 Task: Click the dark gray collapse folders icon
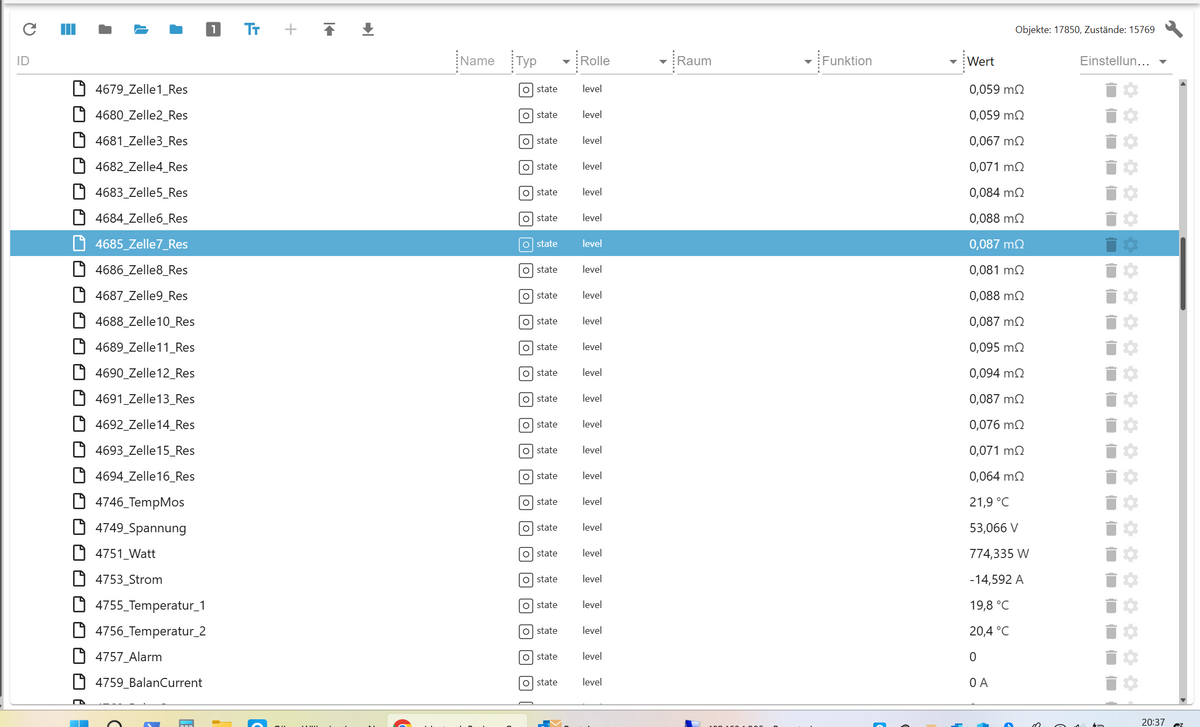tap(105, 29)
